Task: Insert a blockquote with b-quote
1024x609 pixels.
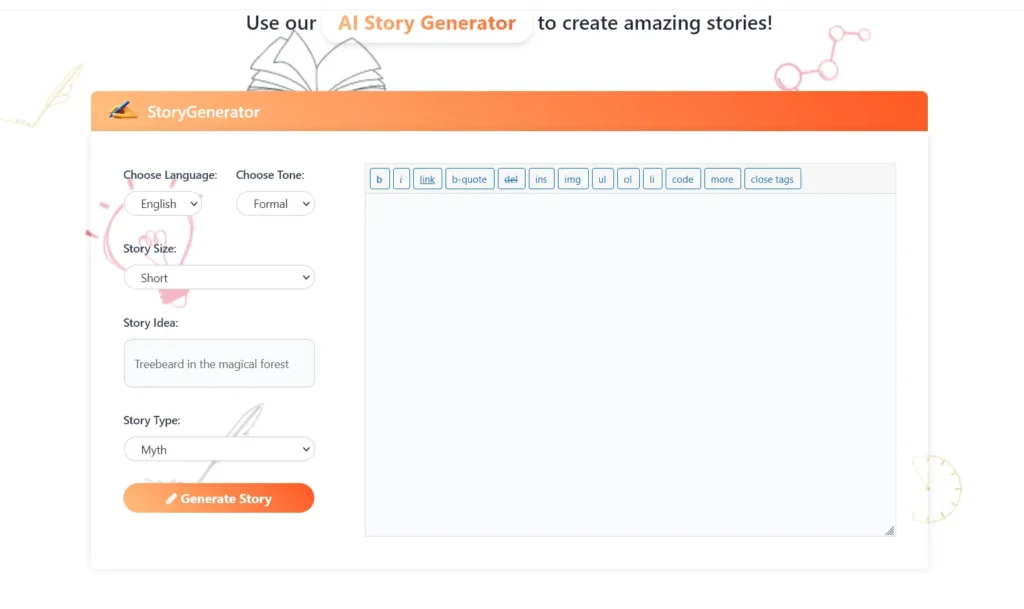Action: click(469, 178)
